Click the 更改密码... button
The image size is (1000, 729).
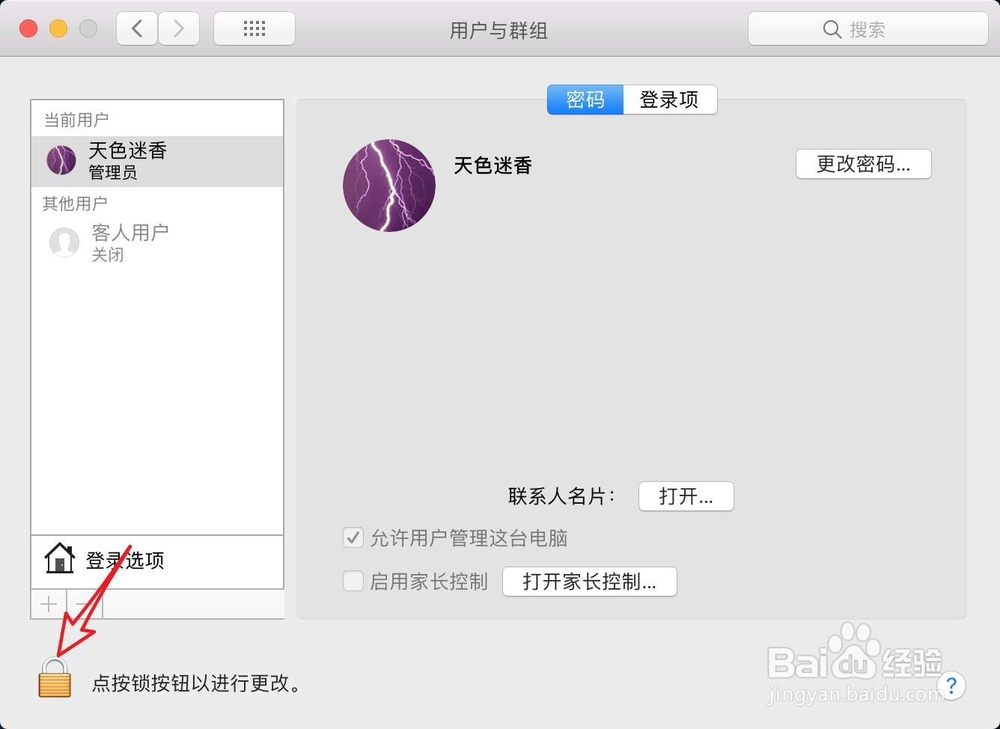(864, 165)
